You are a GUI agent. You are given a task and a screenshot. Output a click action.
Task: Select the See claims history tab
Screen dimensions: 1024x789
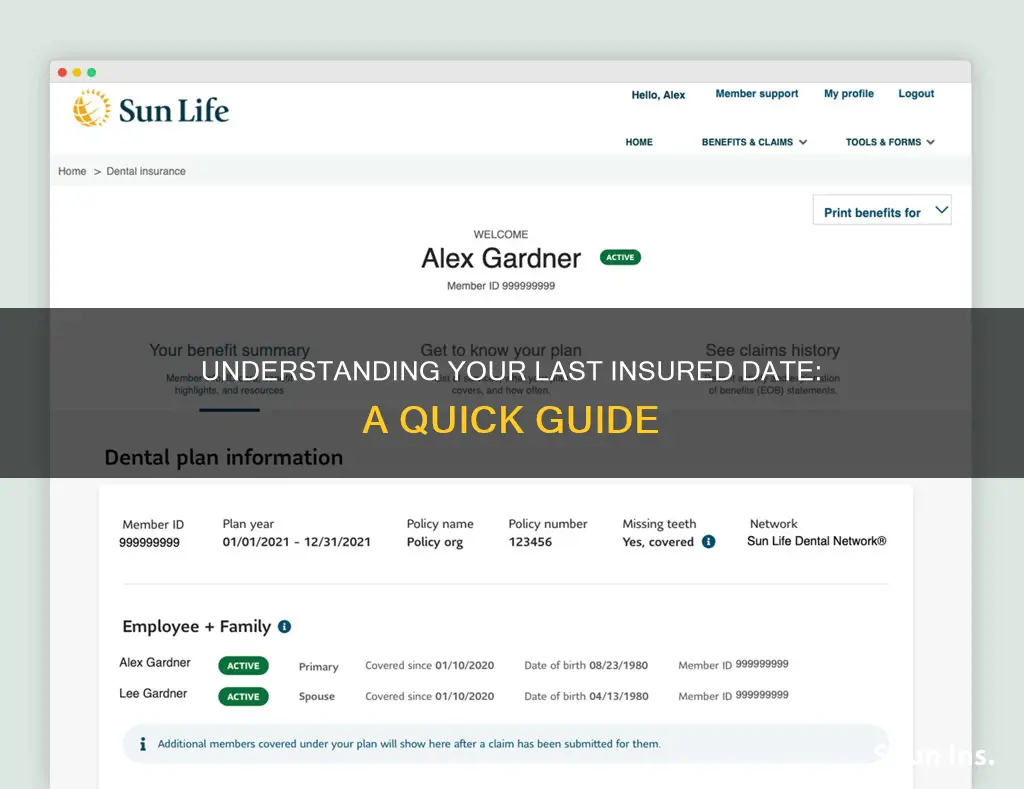pyautogui.click(x=773, y=370)
